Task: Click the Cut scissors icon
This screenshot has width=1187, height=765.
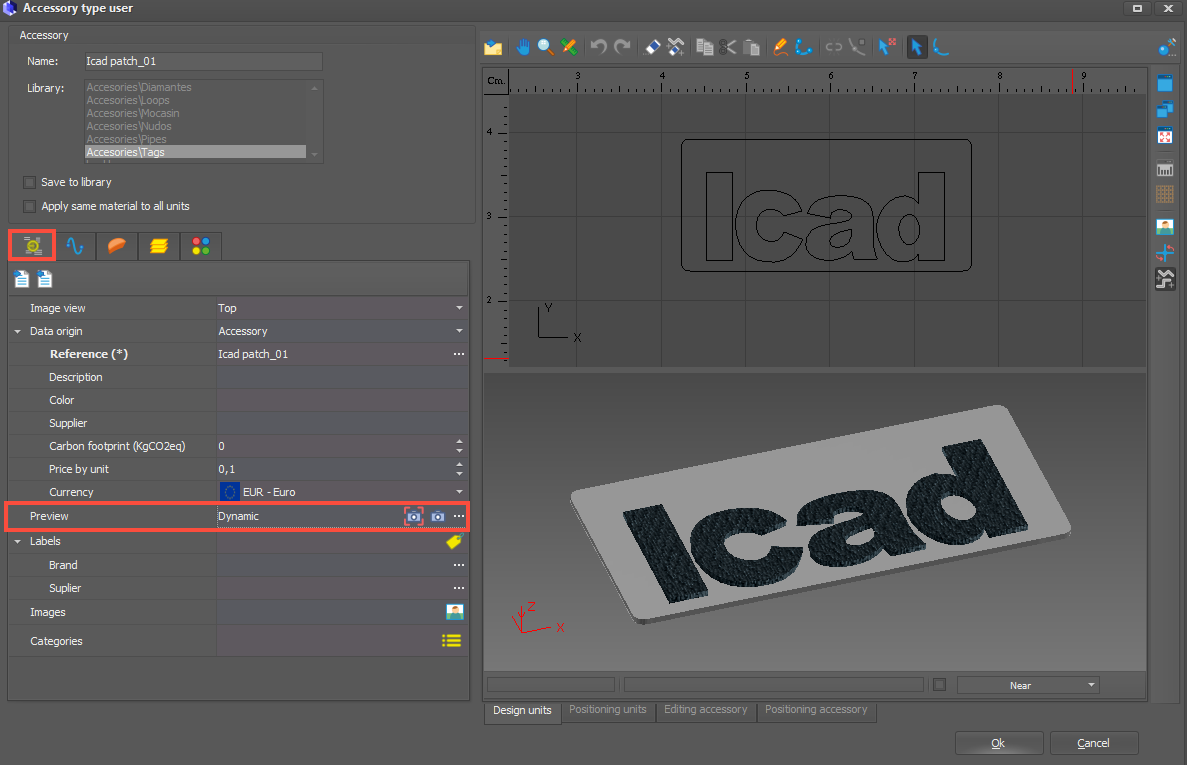Action: (728, 47)
